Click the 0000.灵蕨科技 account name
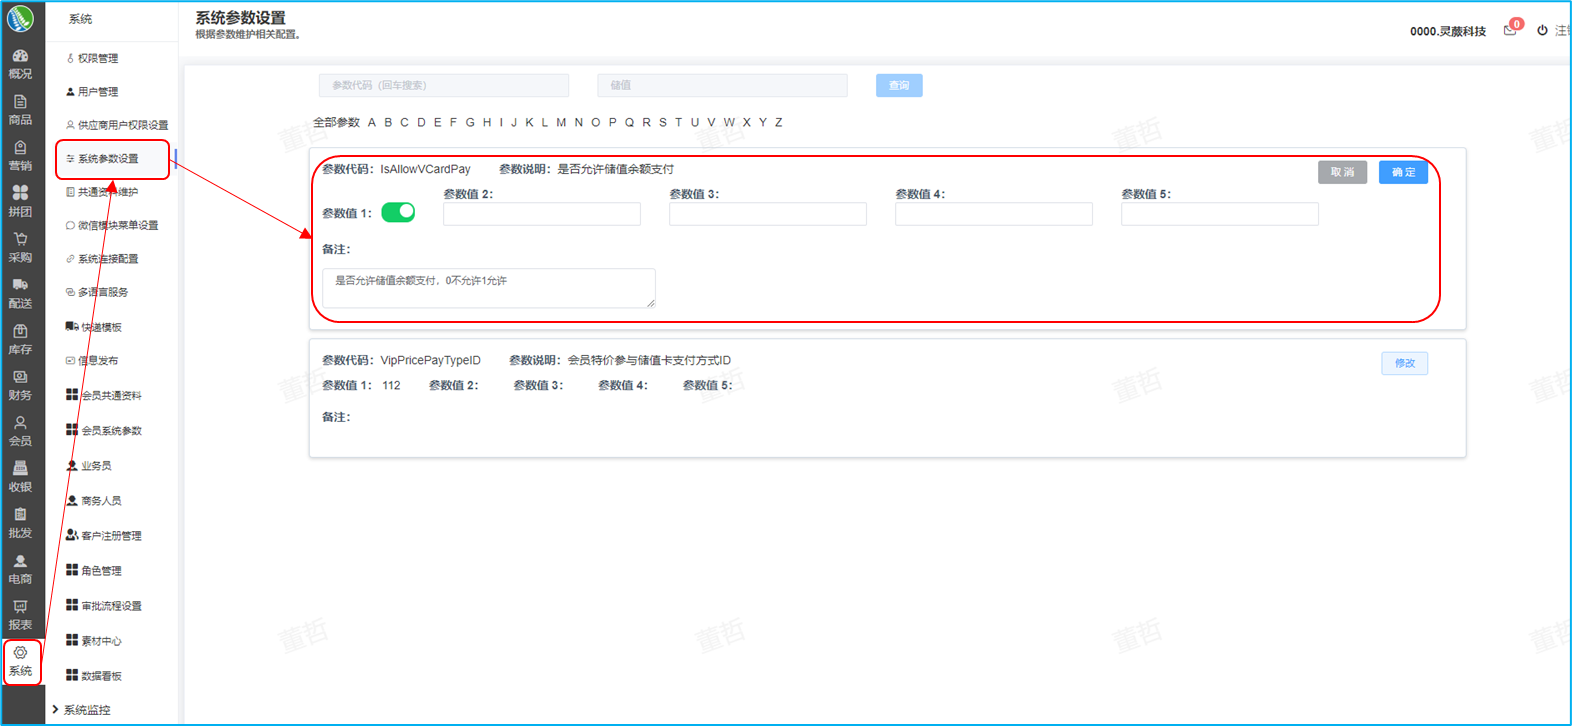1572x726 pixels. click(x=1448, y=31)
